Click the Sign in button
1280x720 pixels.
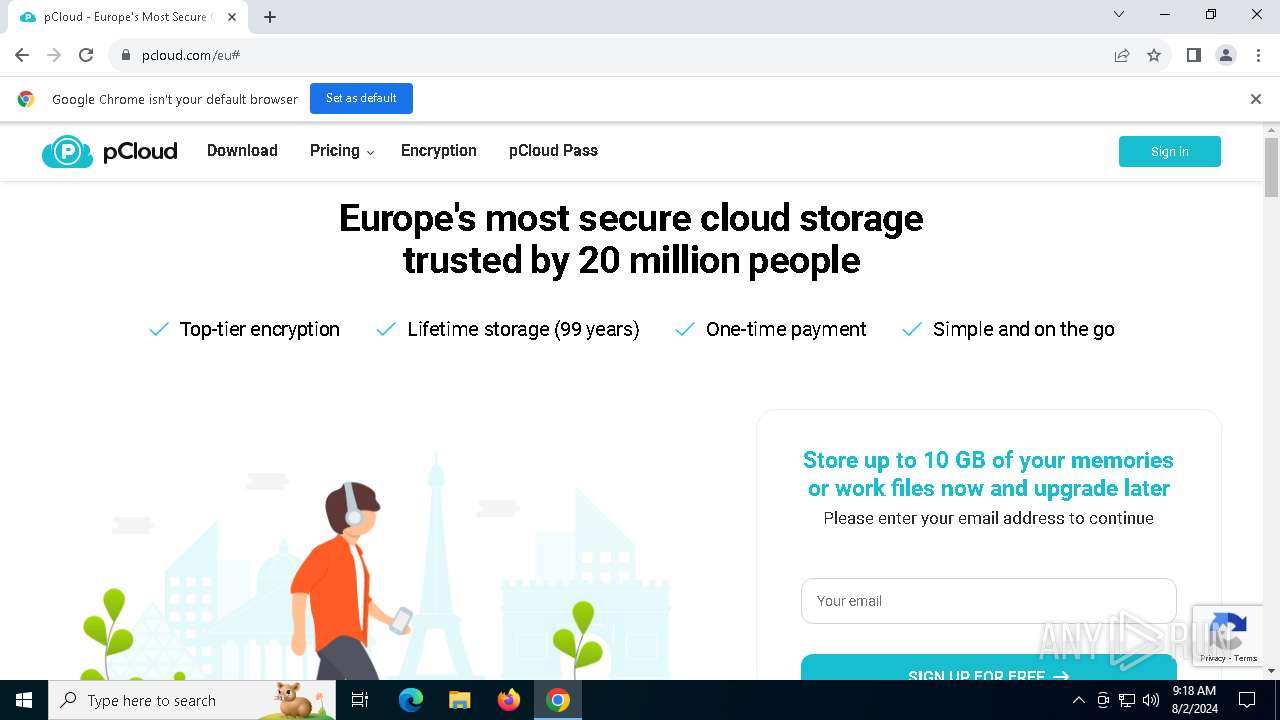point(1170,151)
